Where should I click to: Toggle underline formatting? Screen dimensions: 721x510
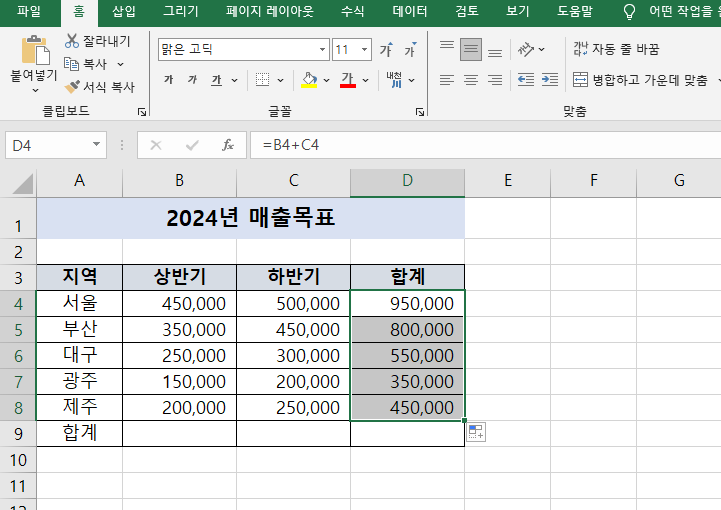(216, 80)
